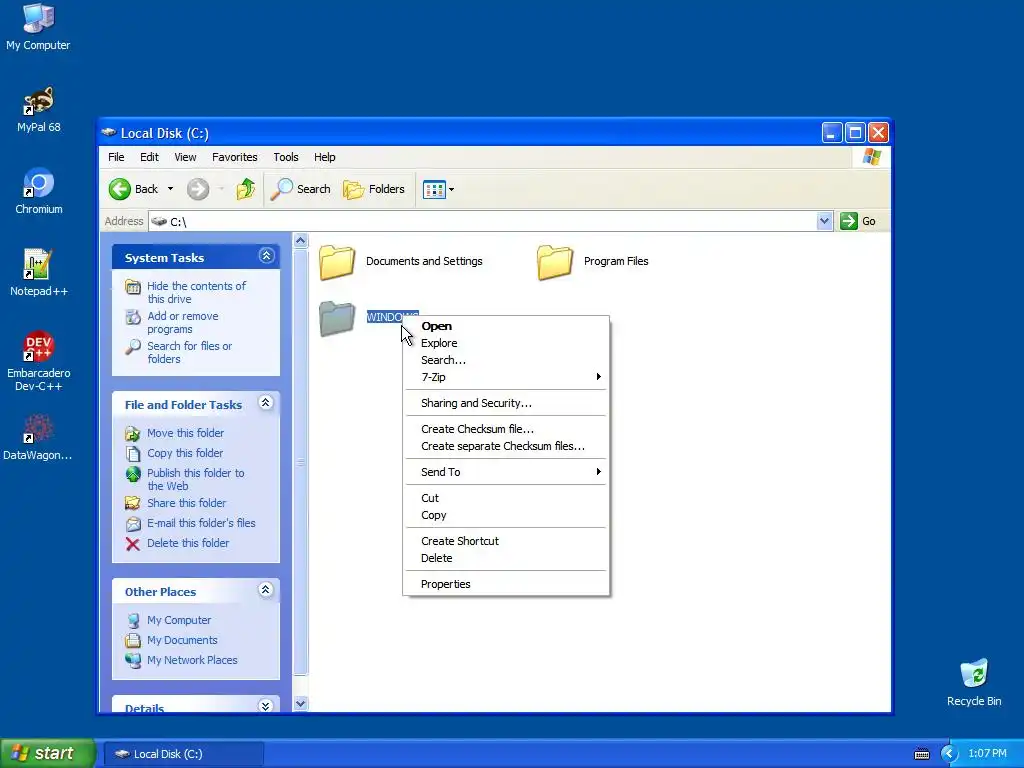
Task: Open DataWagon desktop shortcut
Action: 38,438
